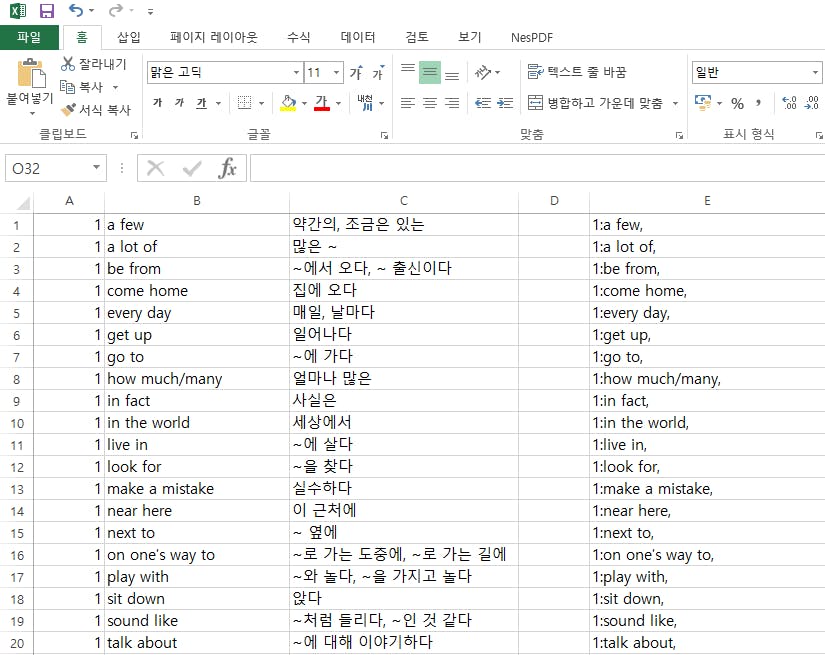This screenshot has width=825, height=655.
Task: Switch to the 데이터 (Data) tab
Action: [358, 37]
